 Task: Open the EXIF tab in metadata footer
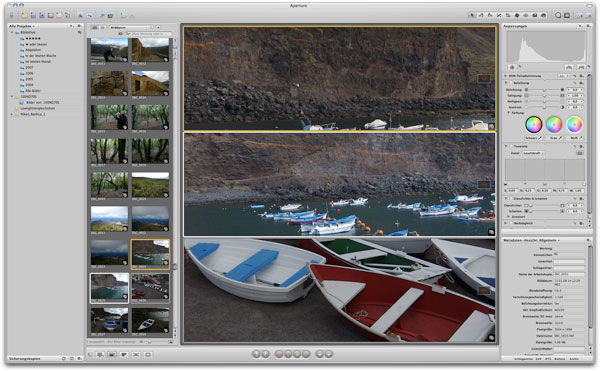538,359
